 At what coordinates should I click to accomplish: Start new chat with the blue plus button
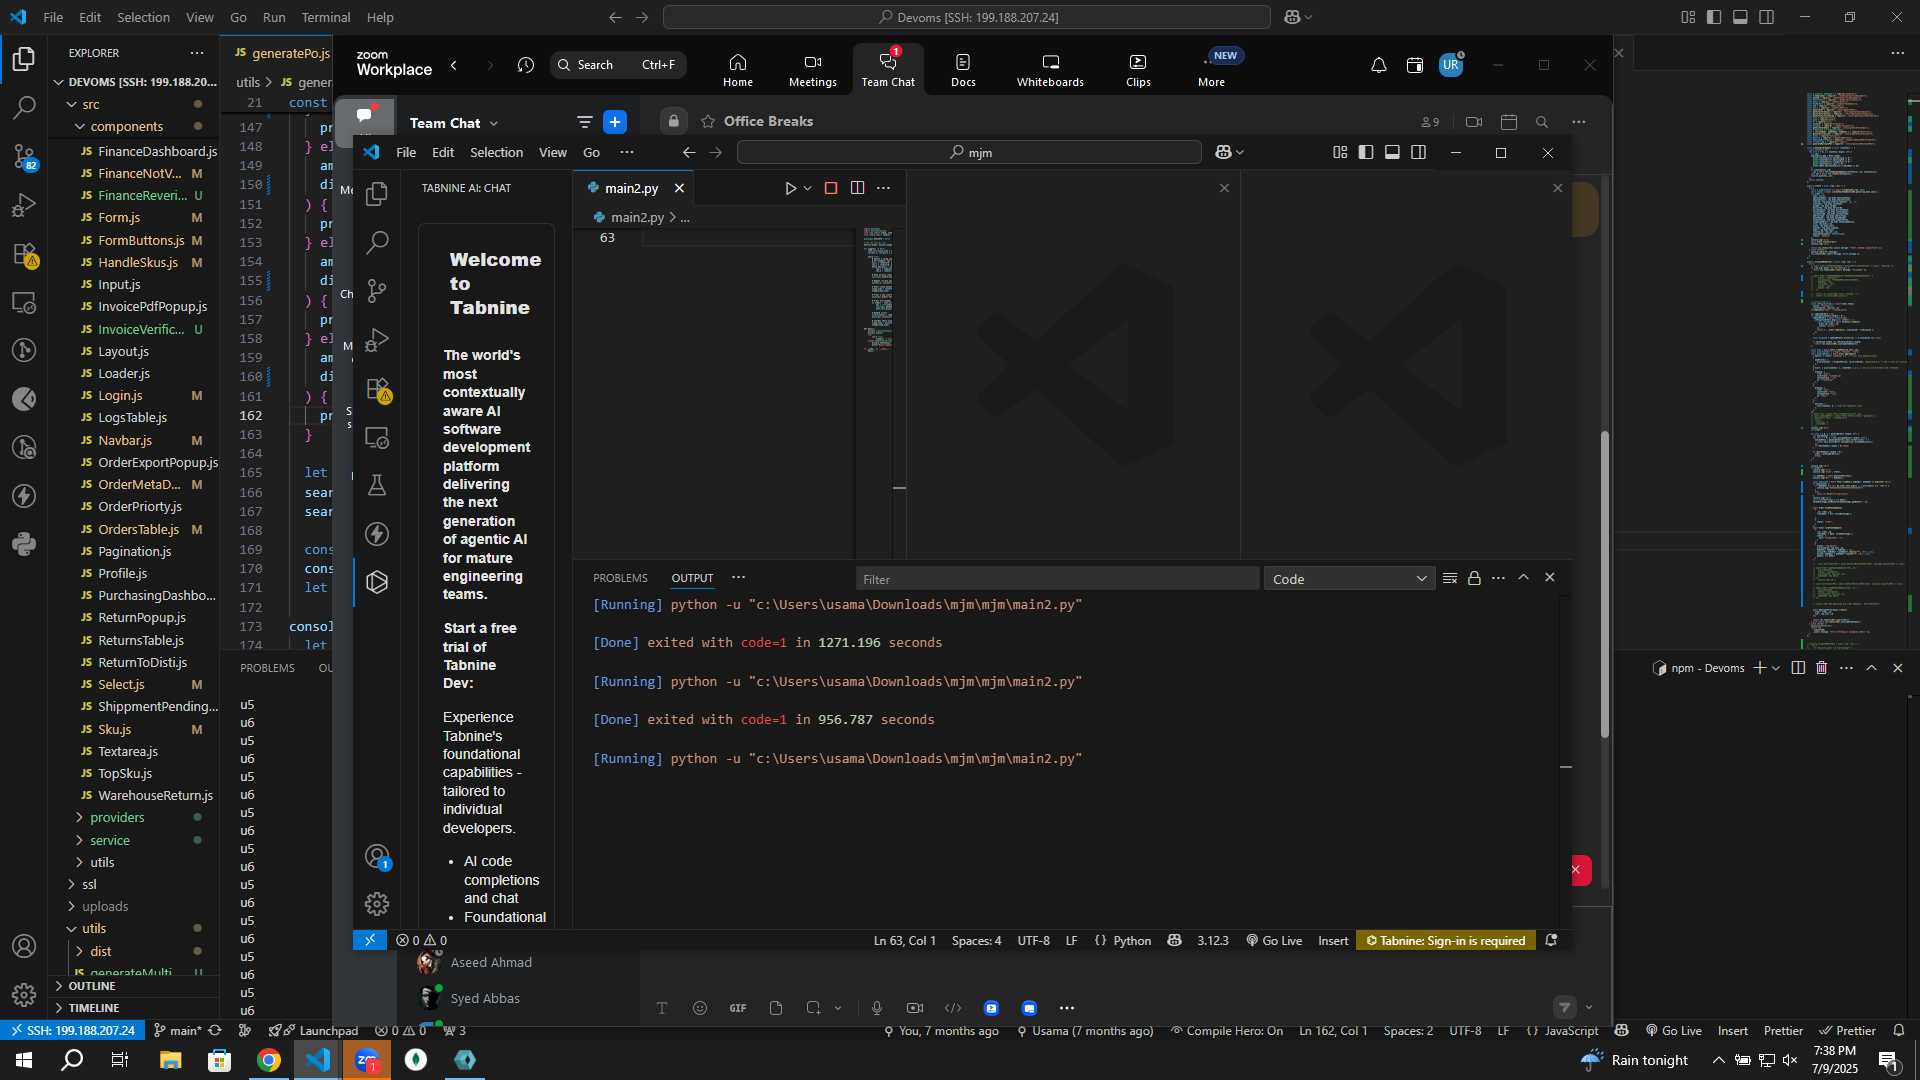(615, 122)
